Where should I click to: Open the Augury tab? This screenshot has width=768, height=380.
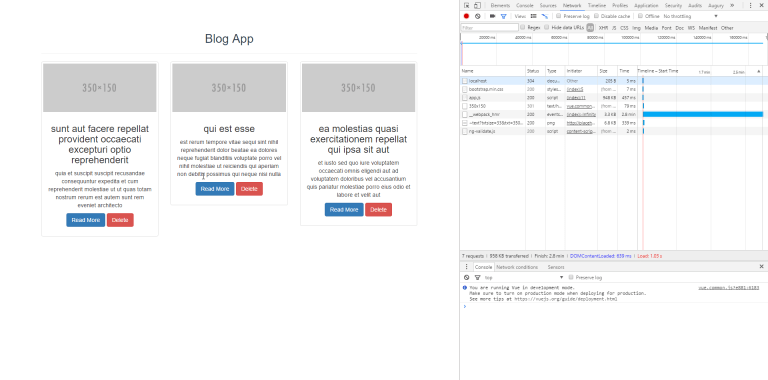coord(716,5)
